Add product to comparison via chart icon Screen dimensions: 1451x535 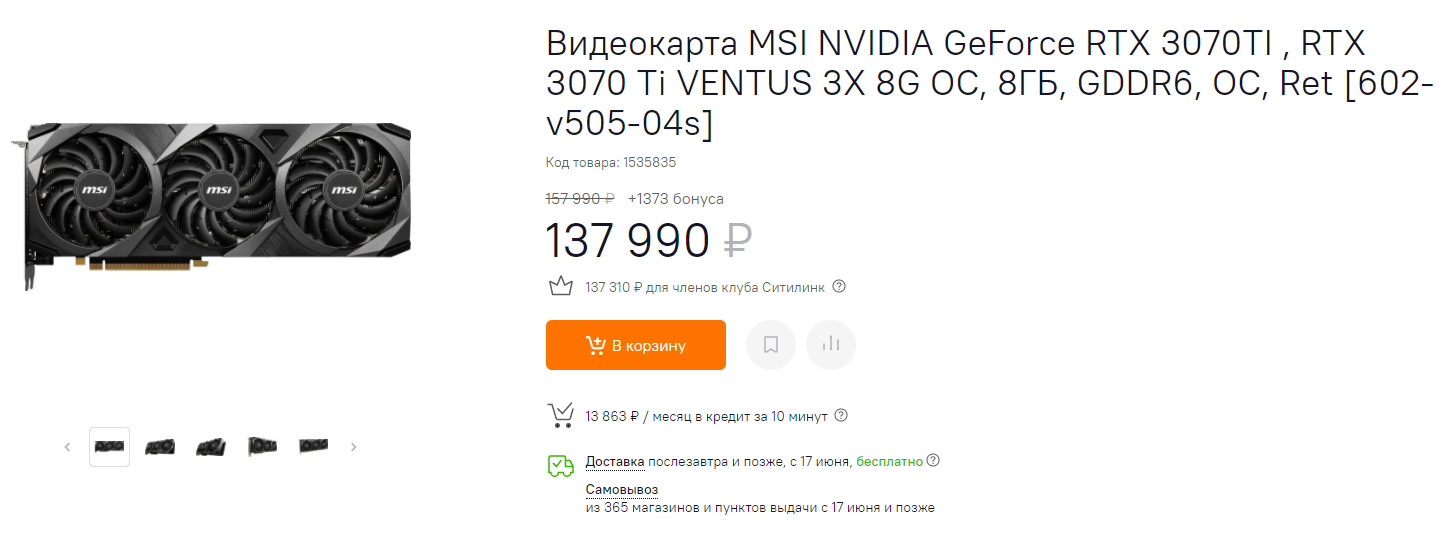tap(830, 345)
